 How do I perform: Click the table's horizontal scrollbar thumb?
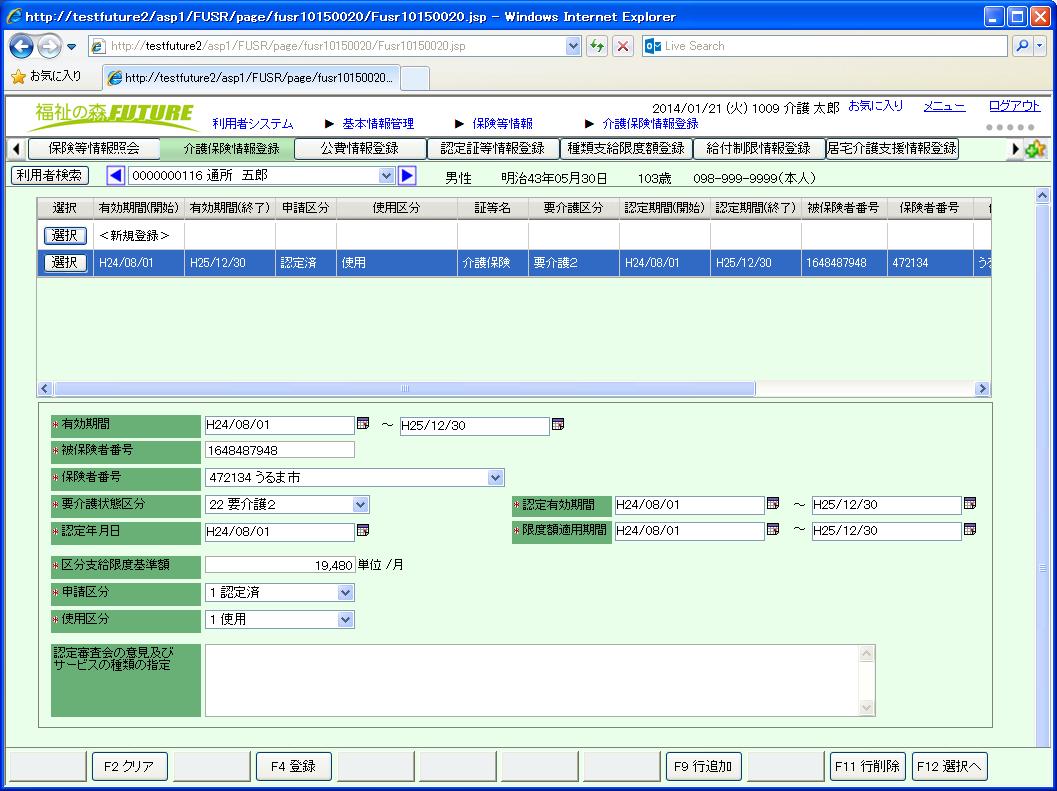point(404,388)
